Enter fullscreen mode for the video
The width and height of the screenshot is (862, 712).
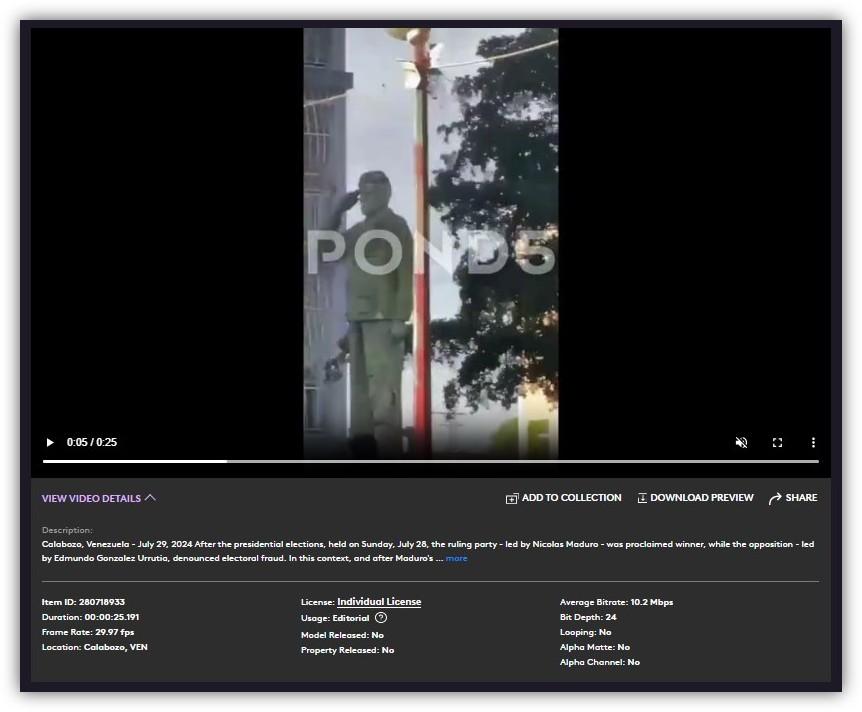pyautogui.click(x=777, y=442)
